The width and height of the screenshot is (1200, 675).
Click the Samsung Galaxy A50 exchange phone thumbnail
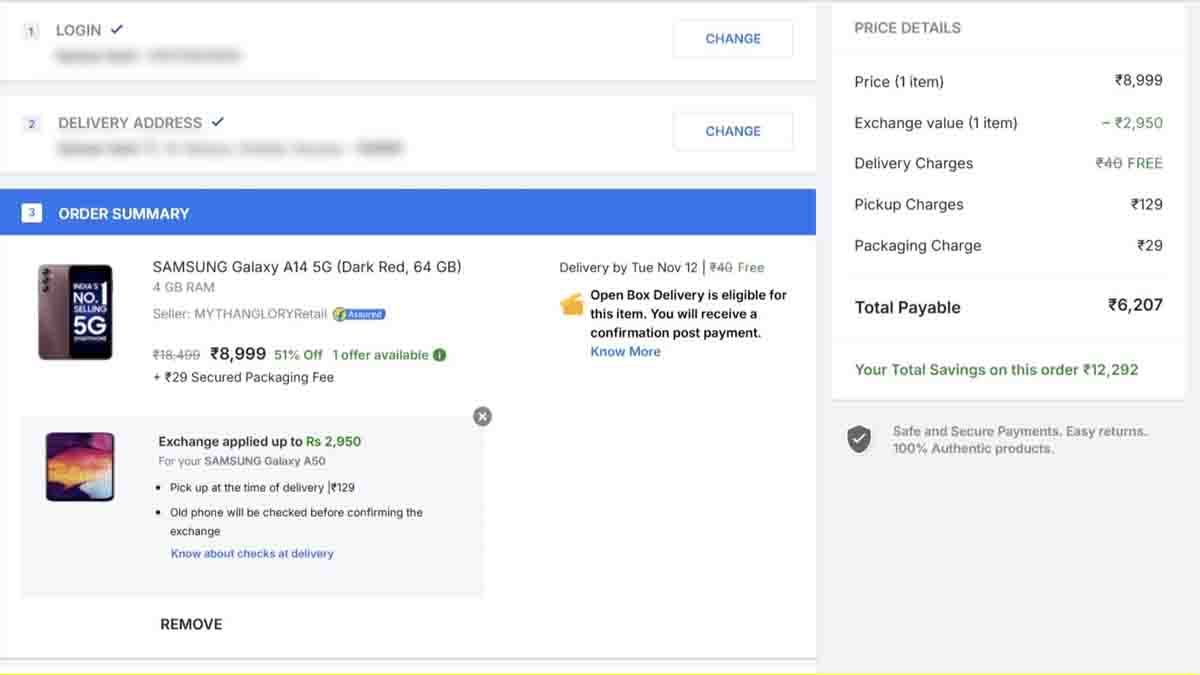tap(80, 467)
